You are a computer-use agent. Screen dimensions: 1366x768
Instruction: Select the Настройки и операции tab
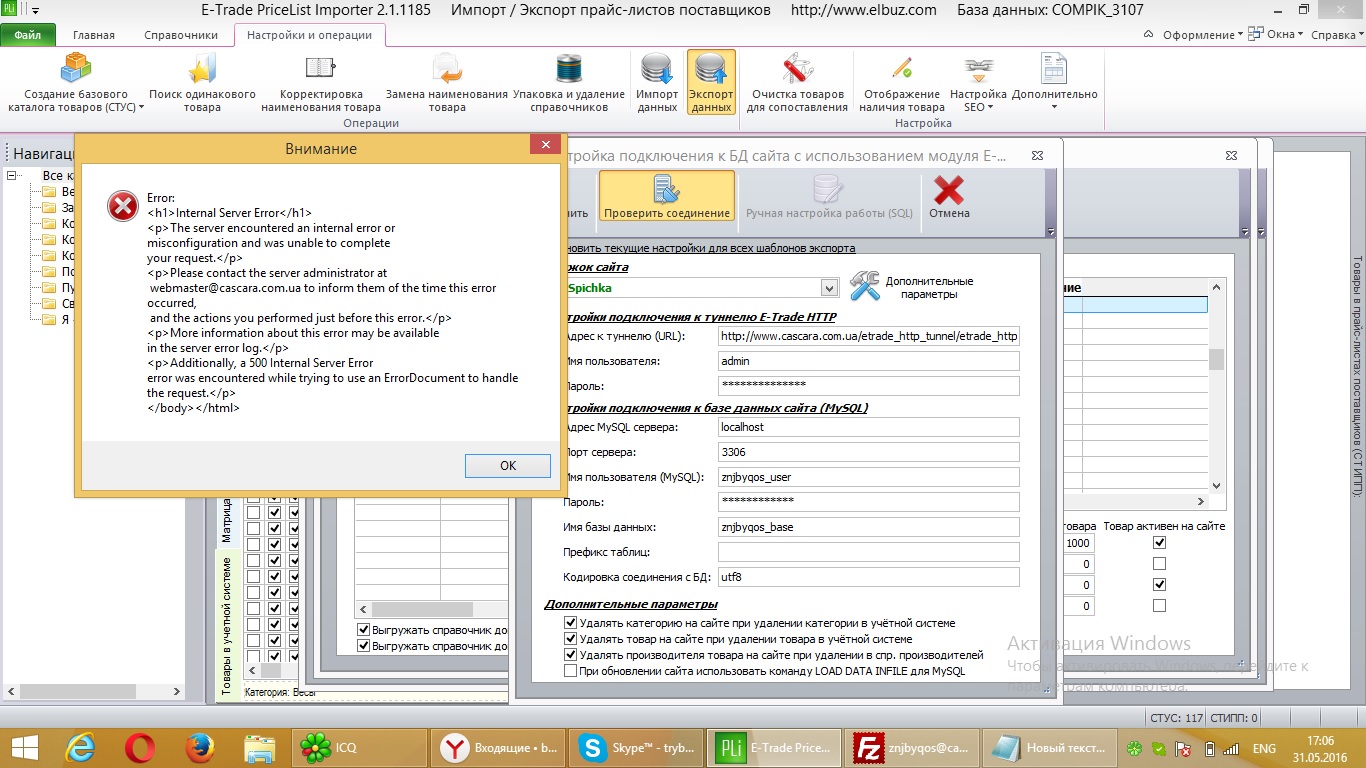[309, 35]
